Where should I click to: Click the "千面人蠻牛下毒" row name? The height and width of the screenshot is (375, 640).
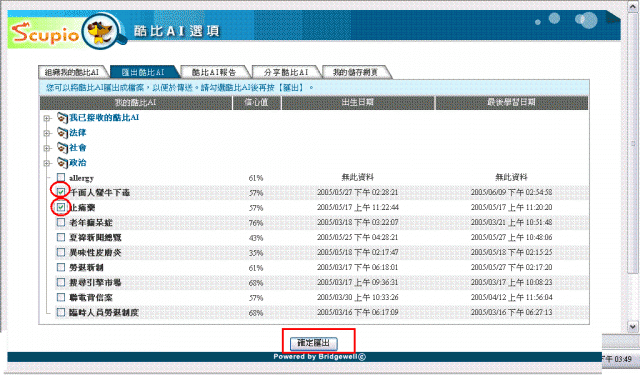(x=100, y=193)
